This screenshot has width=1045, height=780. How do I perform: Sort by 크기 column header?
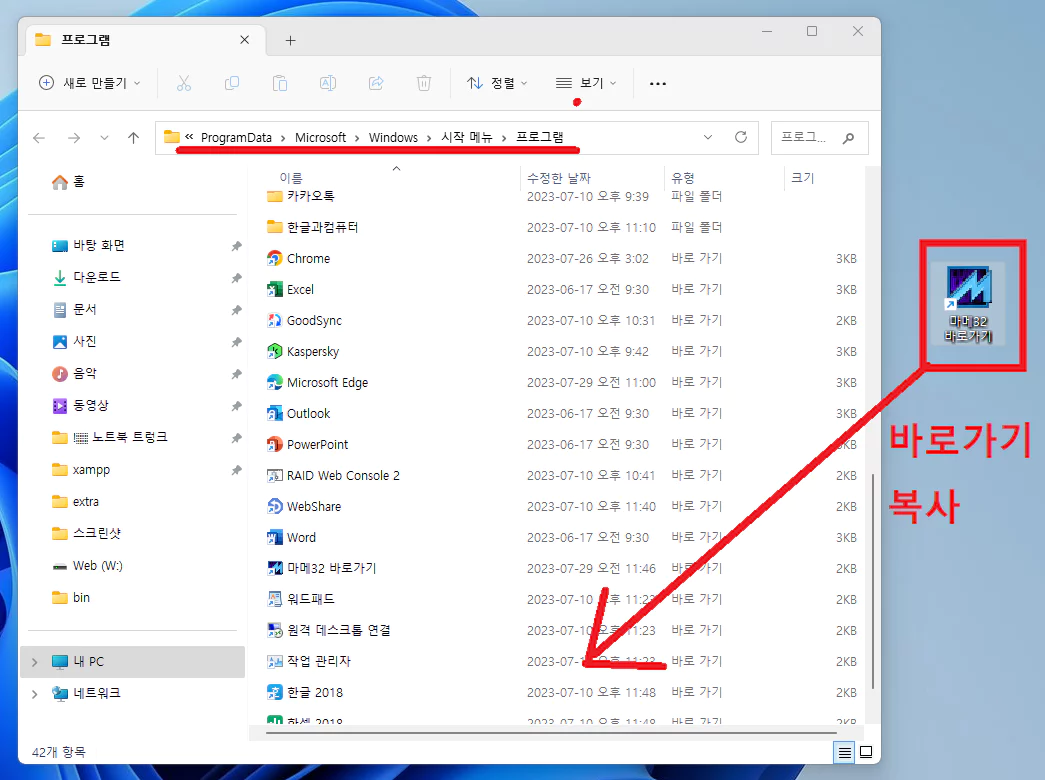pyautogui.click(x=802, y=178)
